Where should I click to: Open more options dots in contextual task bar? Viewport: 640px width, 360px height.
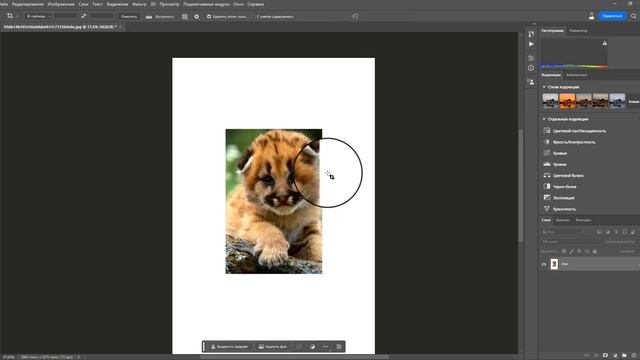click(325, 347)
